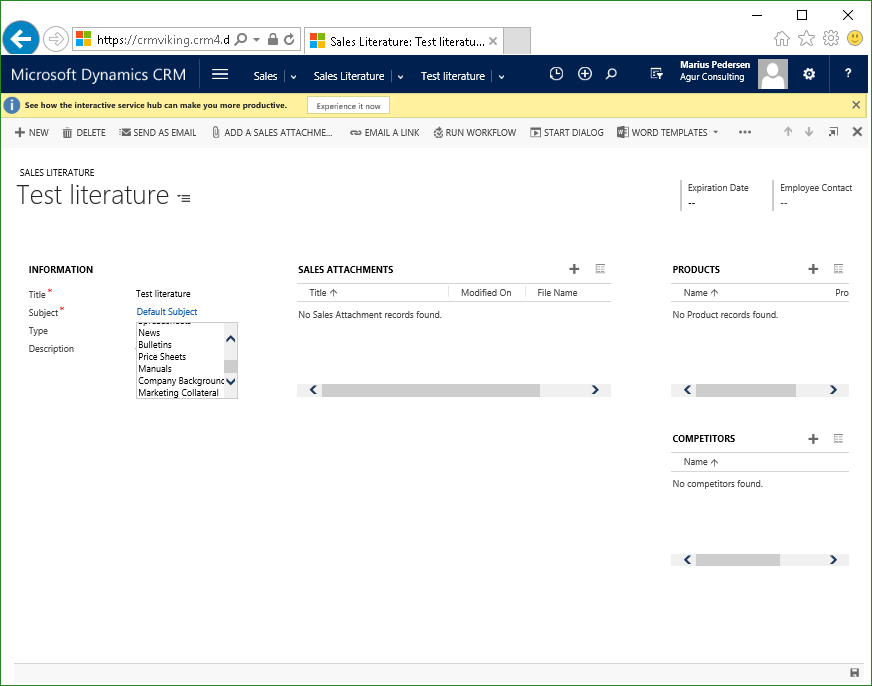This screenshot has width=872, height=686.
Task: Open recently viewed items clock icon
Action: click(x=556, y=73)
